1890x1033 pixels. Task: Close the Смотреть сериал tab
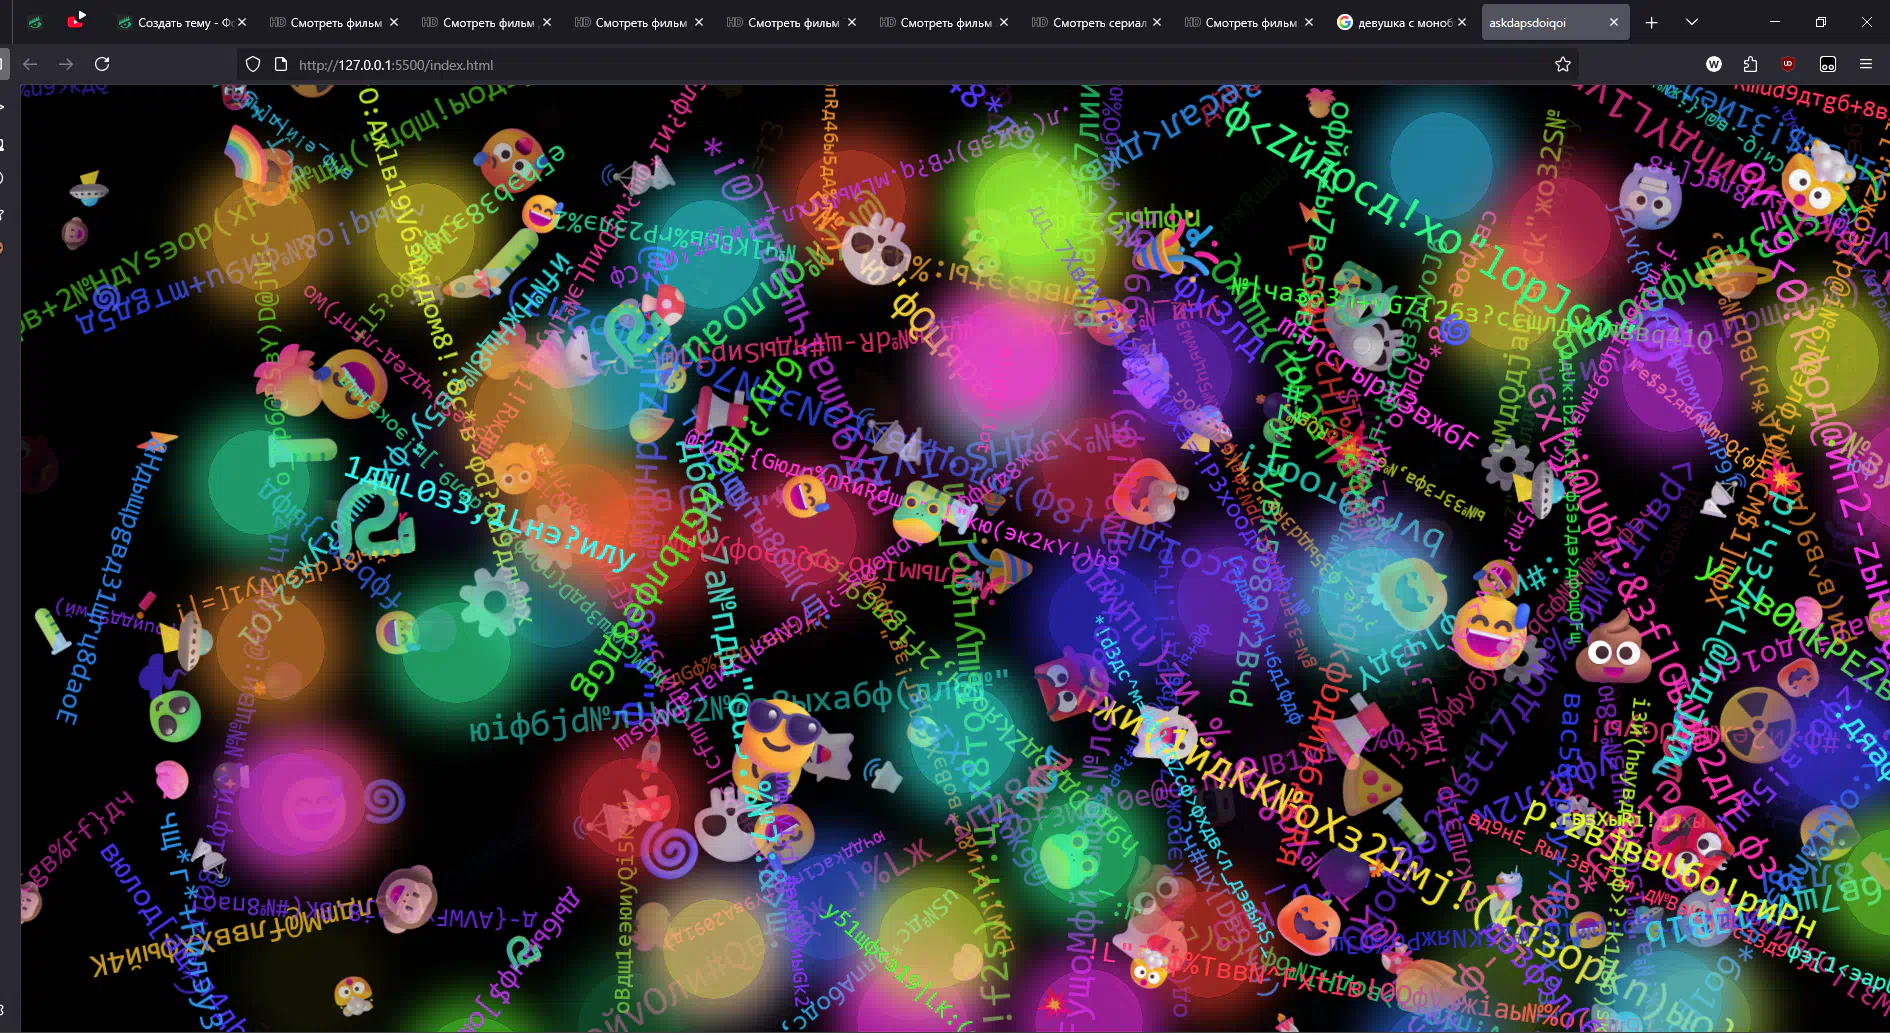(1157, 22)
